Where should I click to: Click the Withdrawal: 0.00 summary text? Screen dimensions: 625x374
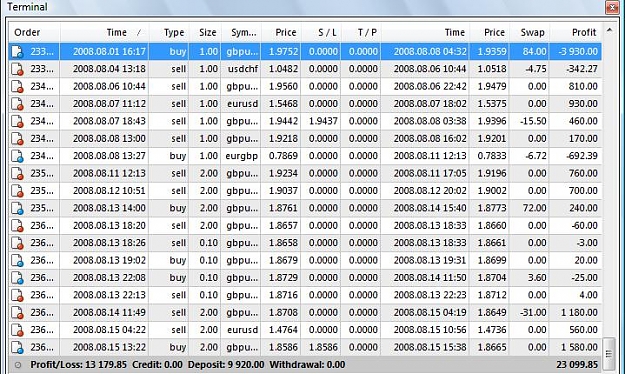pyautogui.click(x=307, y=365)
